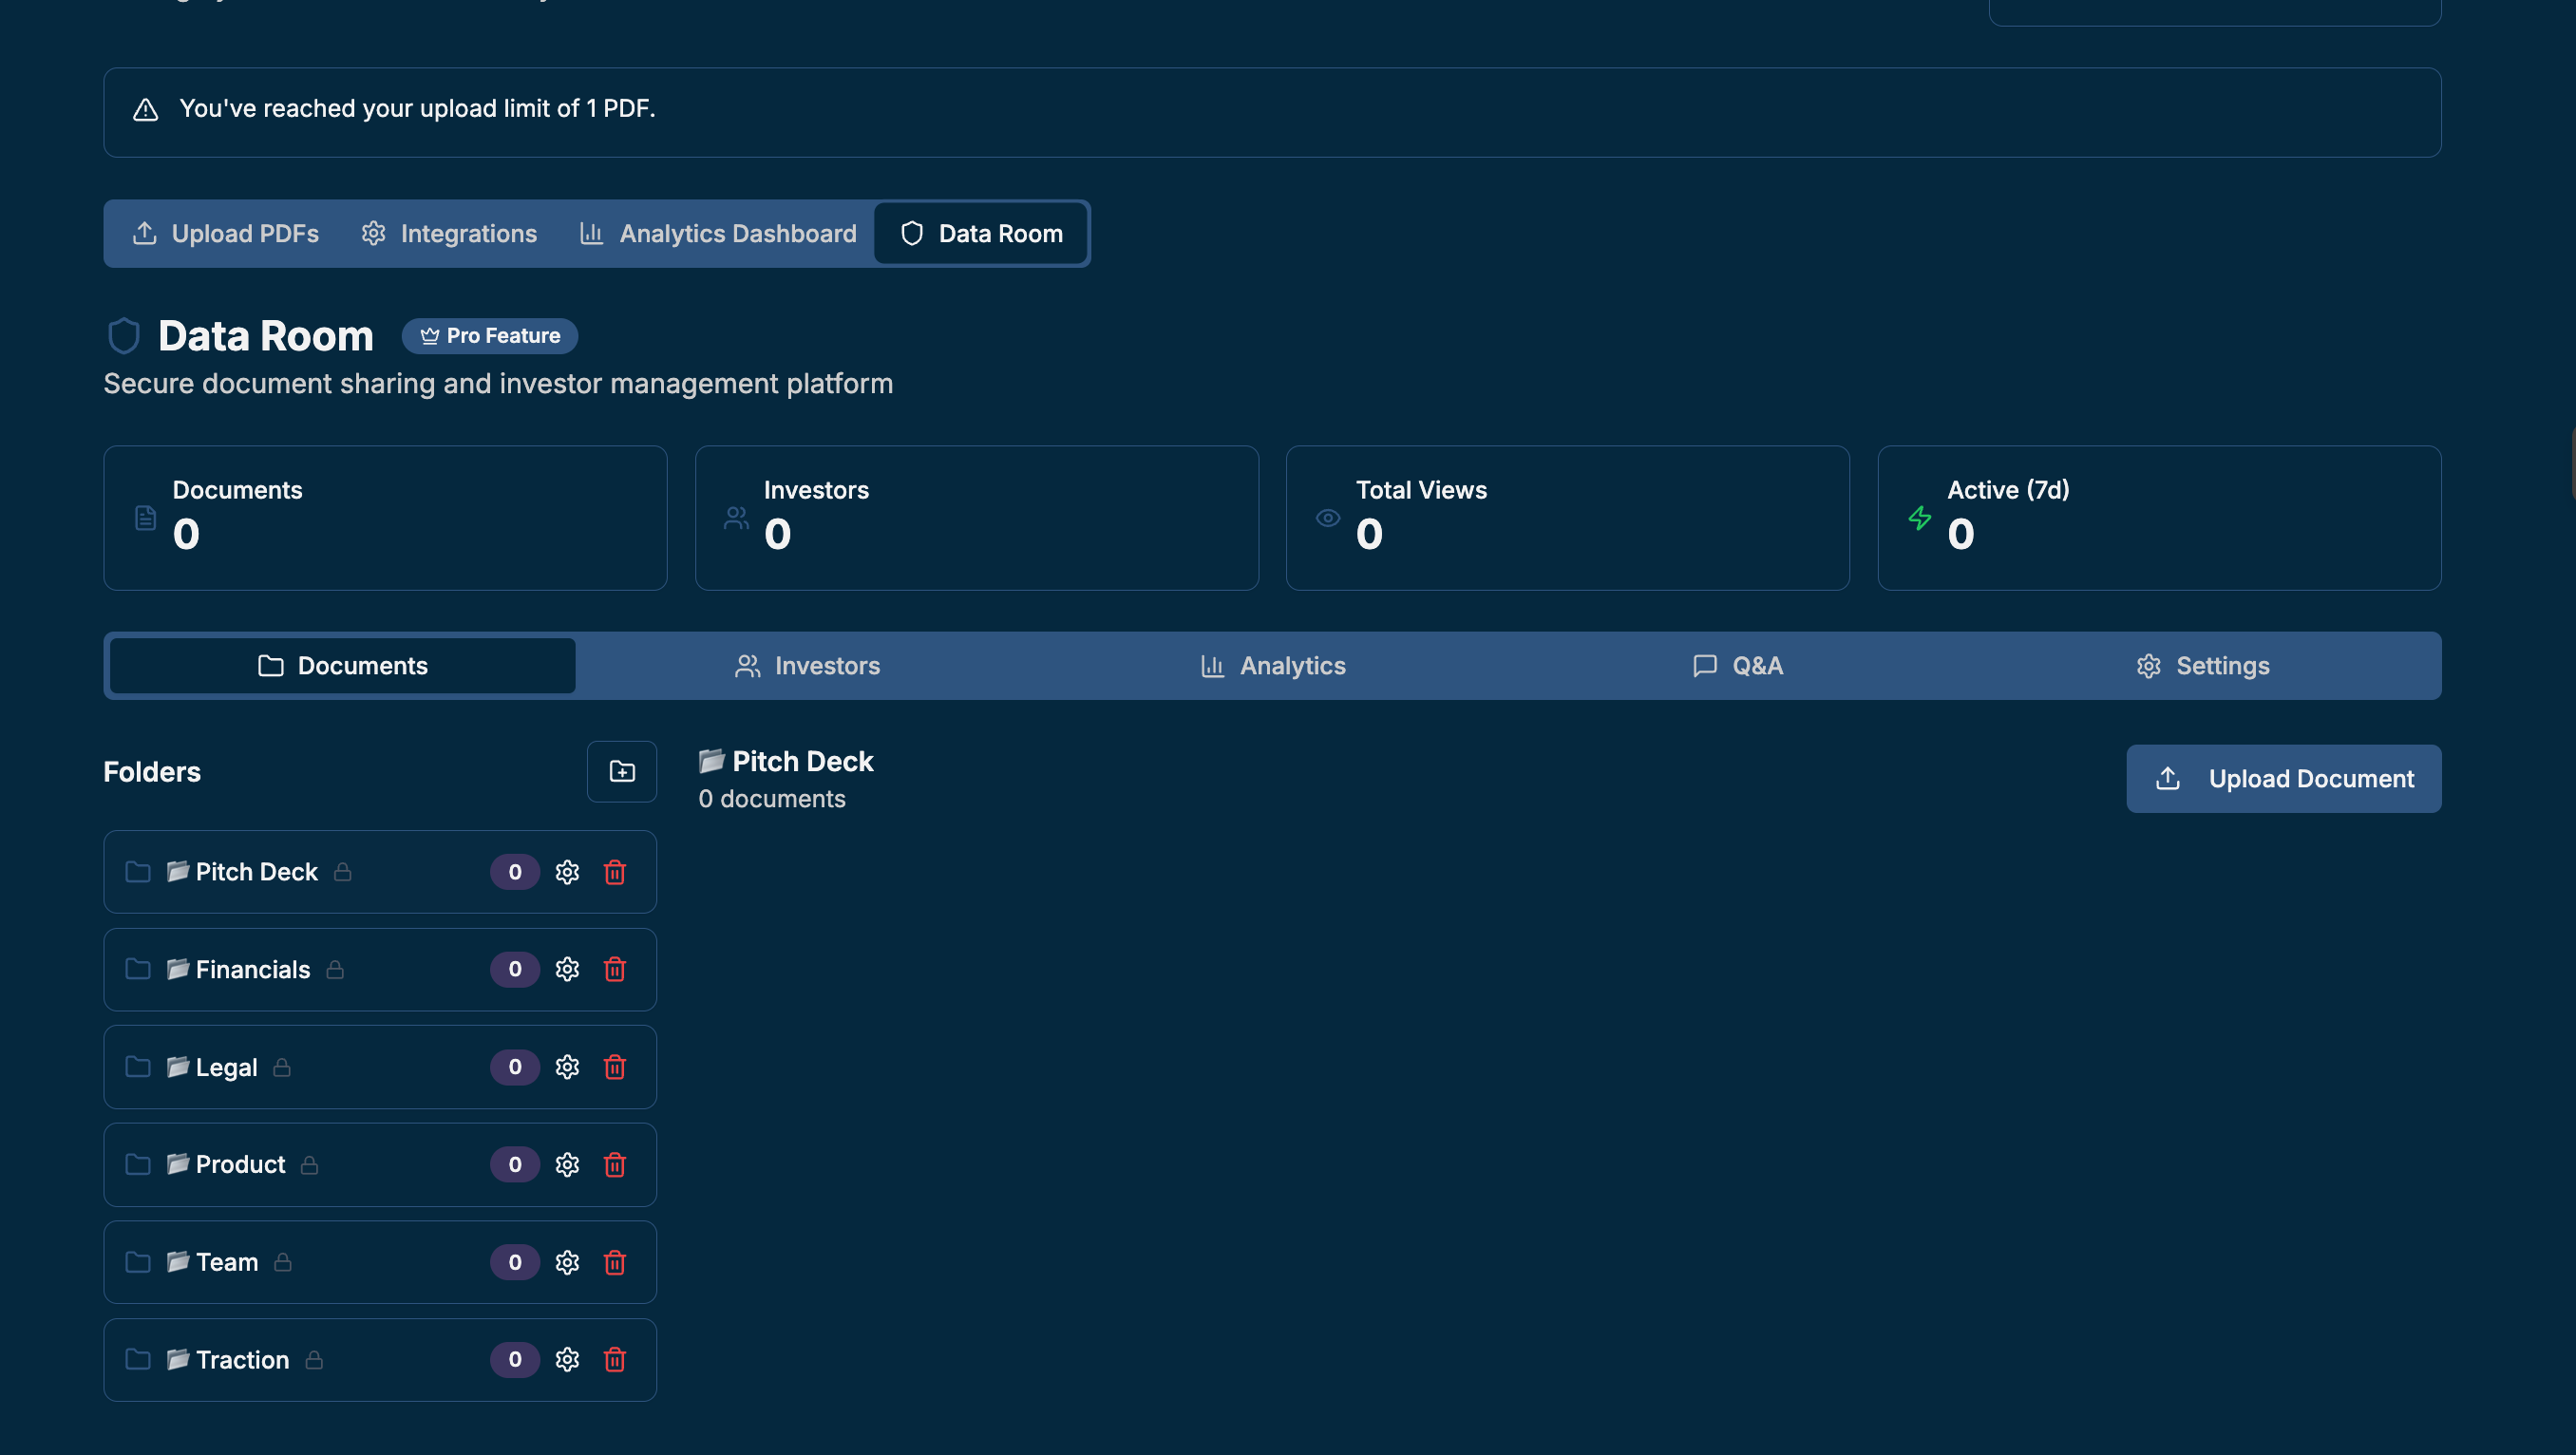Viewport: 2576px width, 1455px height.
Task: Click the delete trash icon for the Legal folder
Action: click(615, 1067)
